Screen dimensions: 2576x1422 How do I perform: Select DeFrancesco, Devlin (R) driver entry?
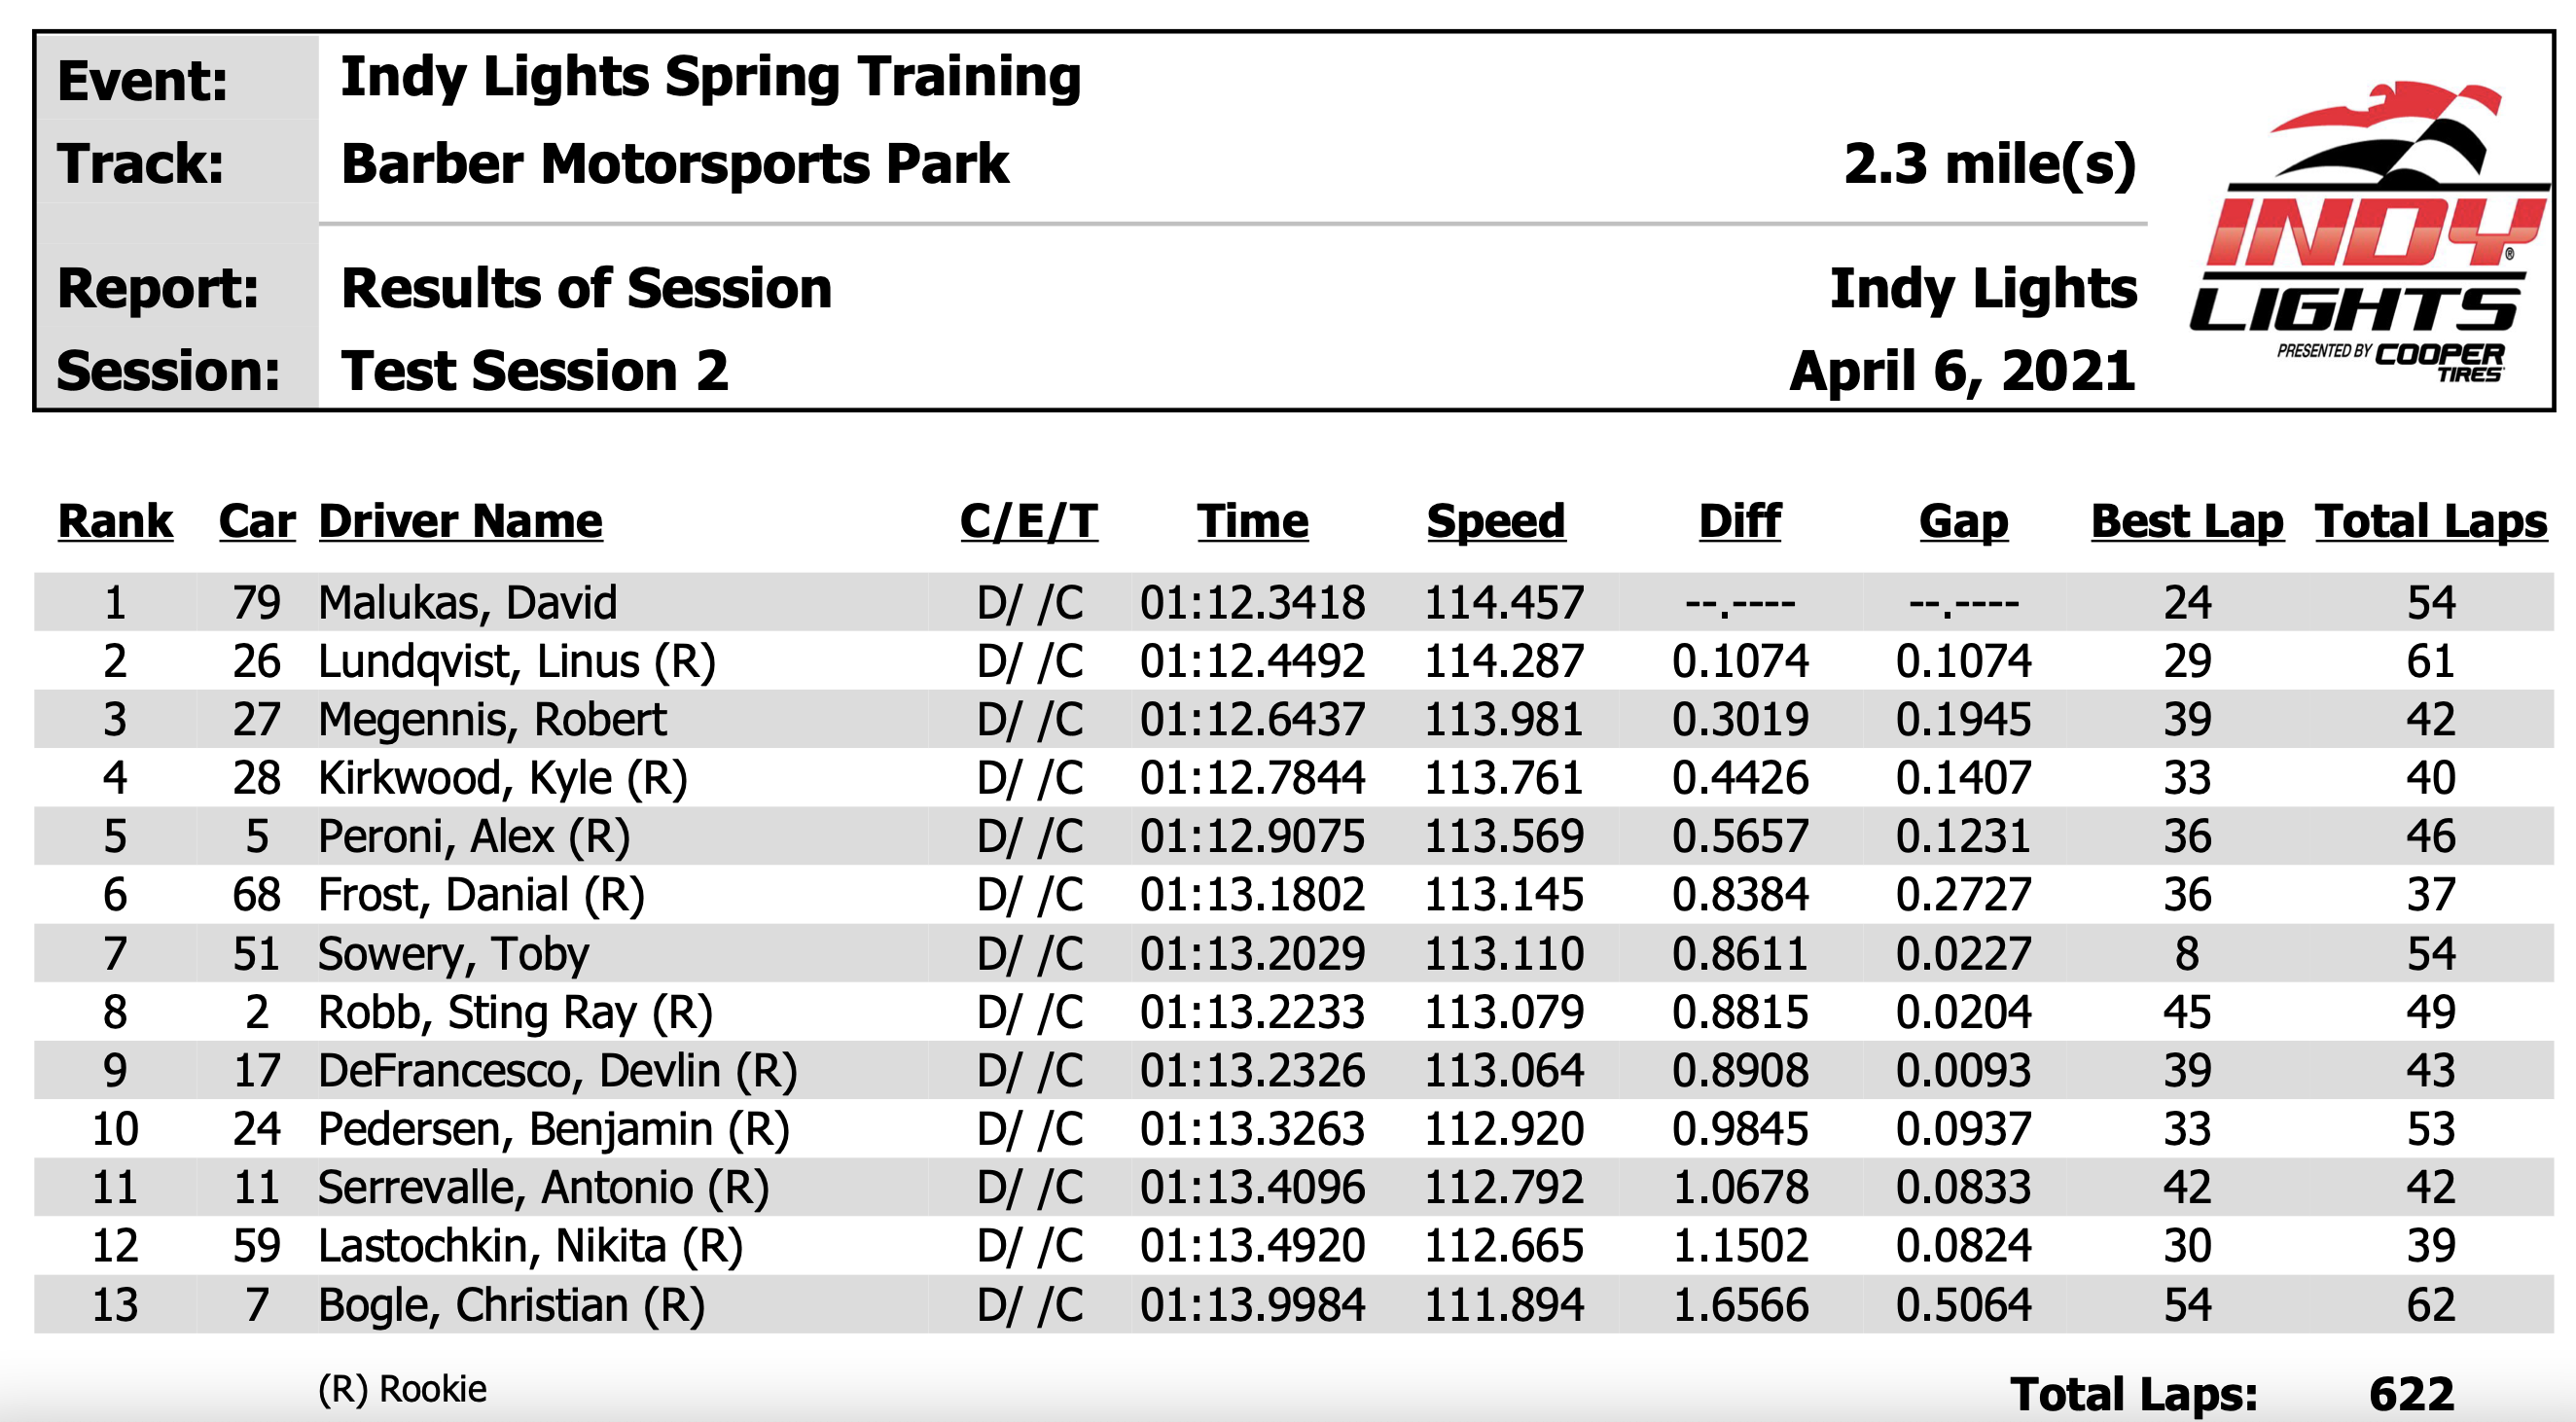pyautogui.click(x=557, y=1071)
